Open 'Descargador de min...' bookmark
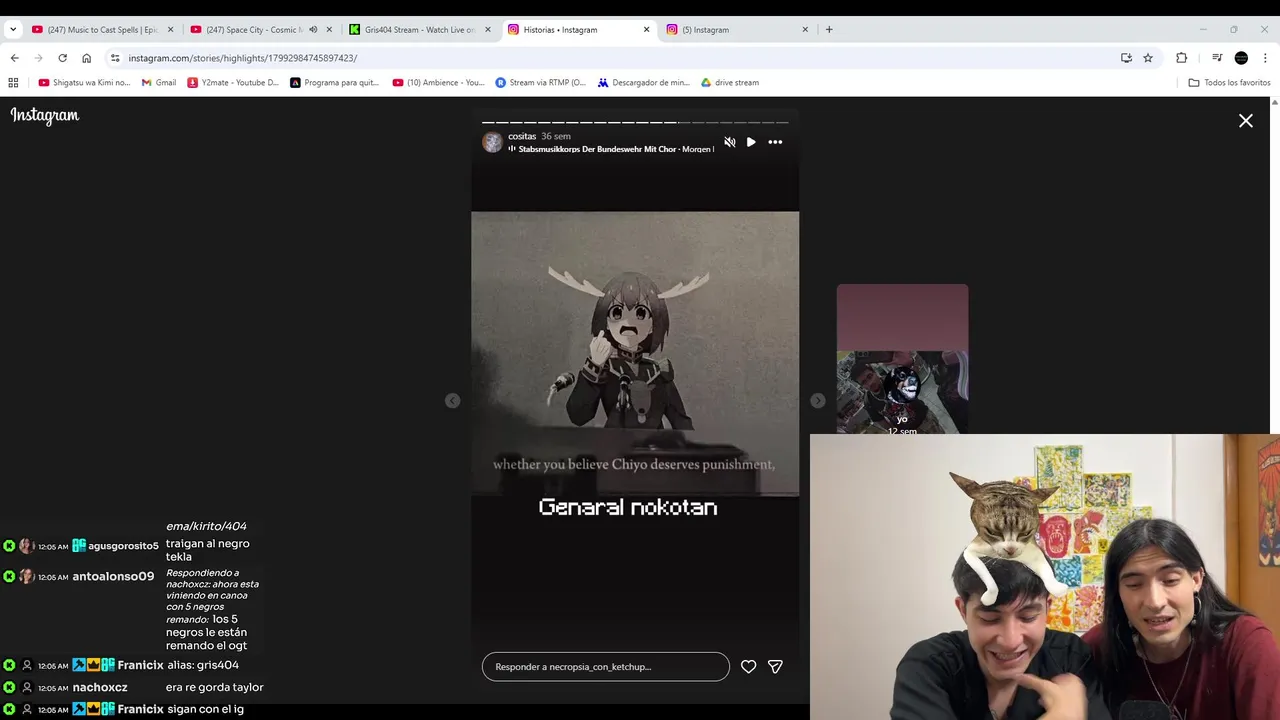This screenshot has width=1280, height=720. coord(644,83)
